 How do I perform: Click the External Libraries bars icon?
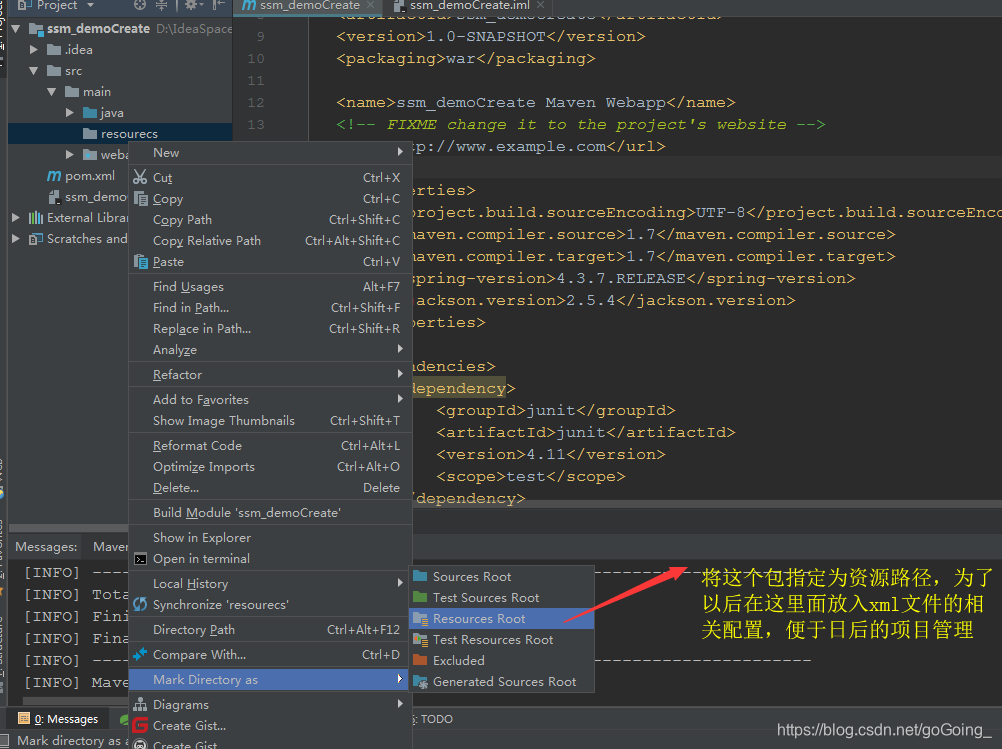click(x=36, y=218)
